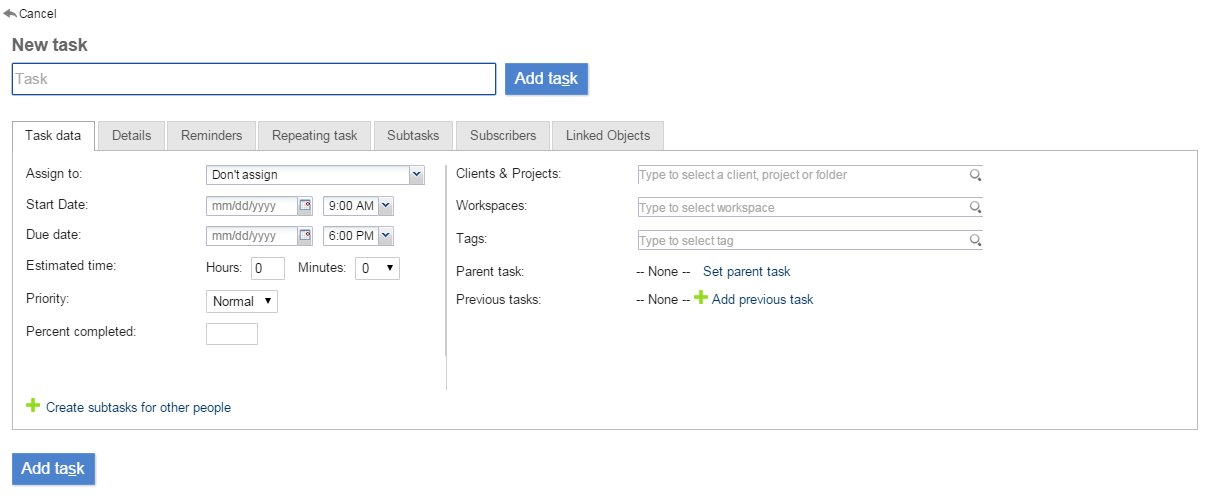Switch to the Reminders tab
Screen dimensions: 1210x496
(x=211, y=136)
